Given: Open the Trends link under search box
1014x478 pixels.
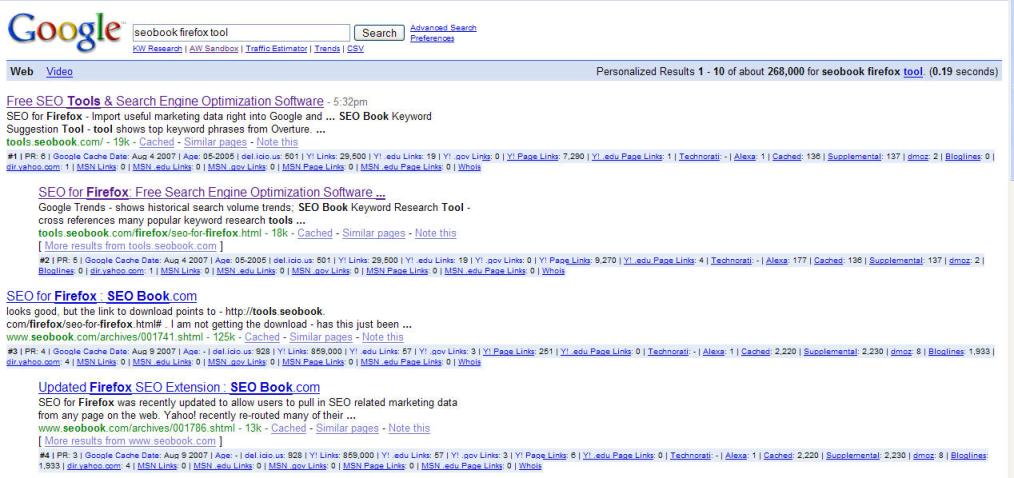Looking at the screenshot, I should 327,49.
